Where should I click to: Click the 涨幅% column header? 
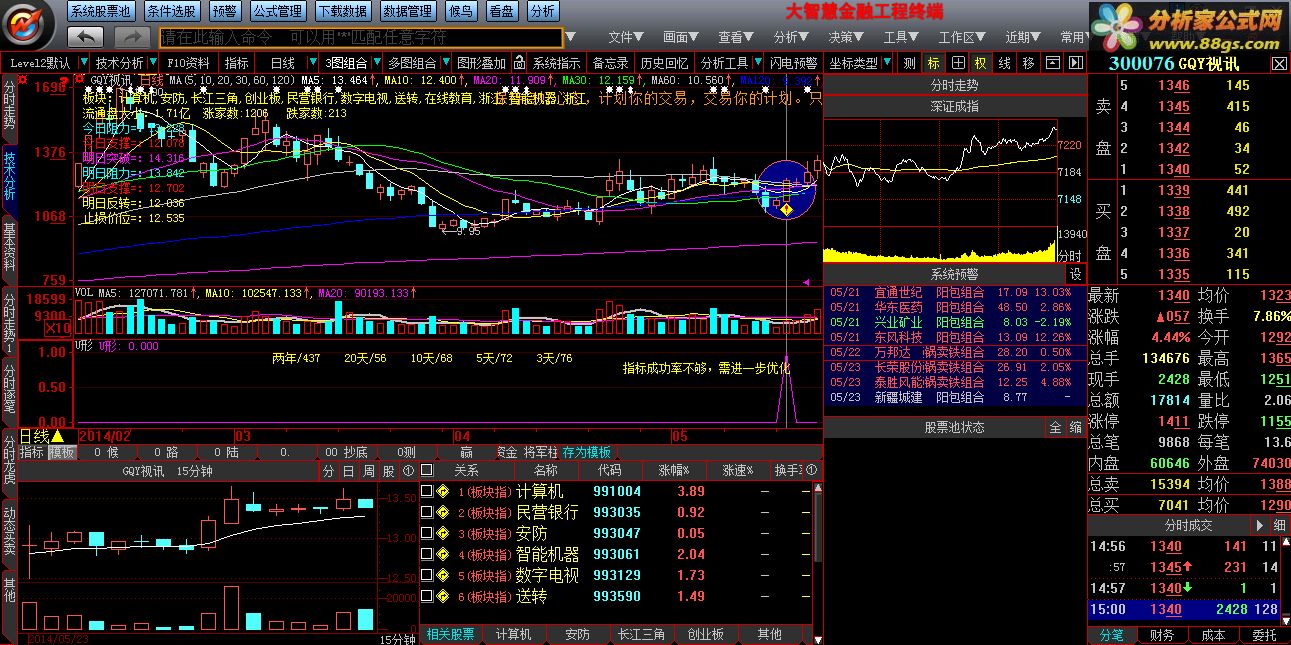673,470
